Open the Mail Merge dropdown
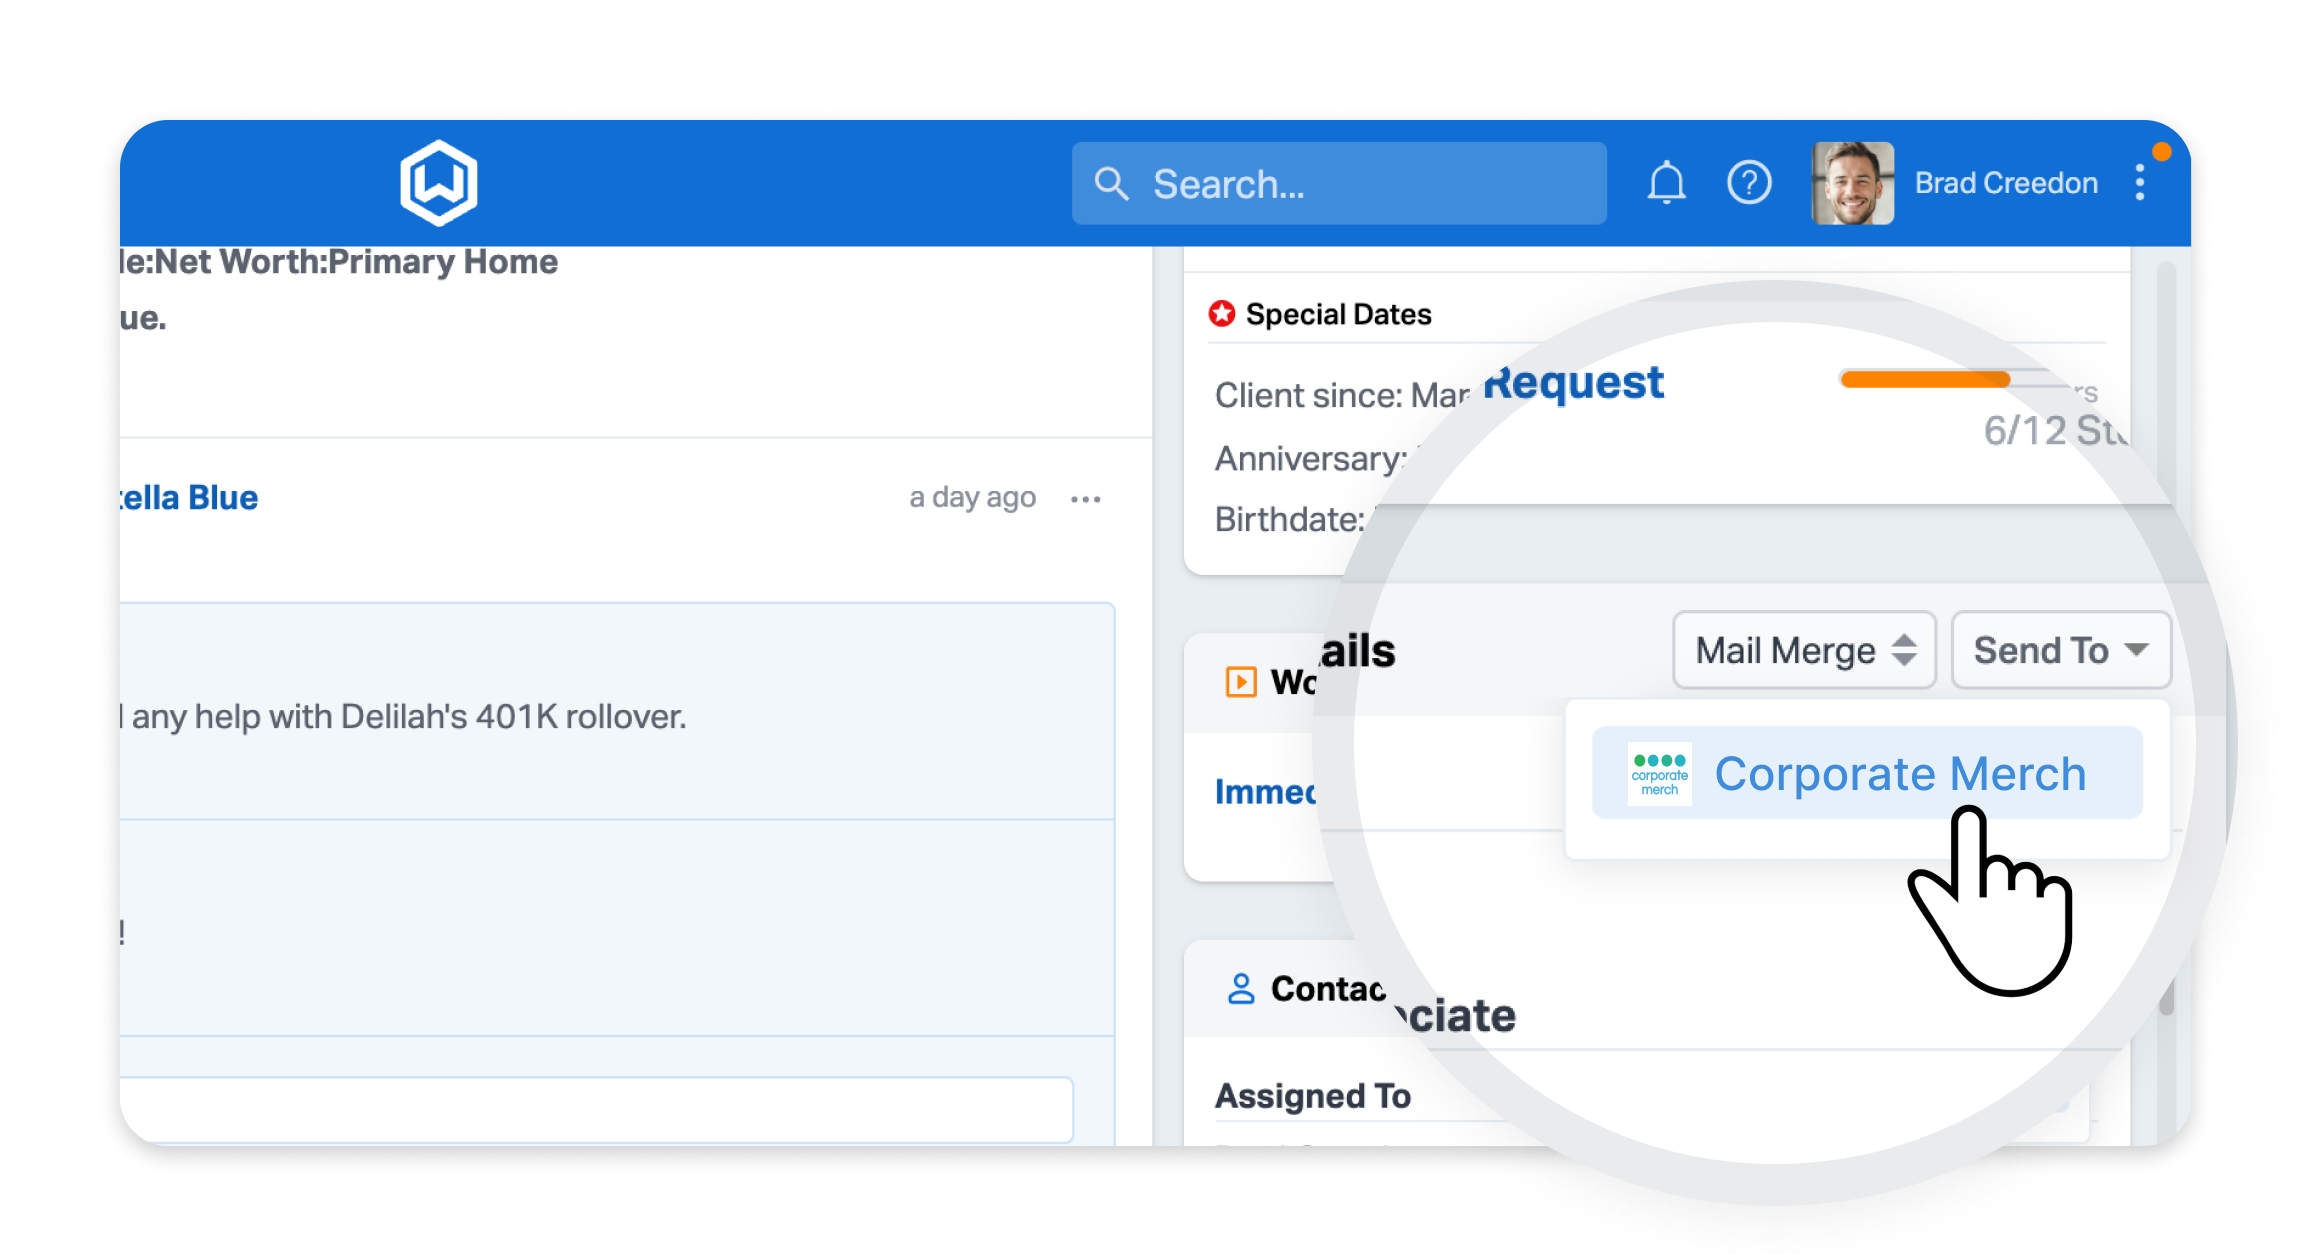The width and height of the screenshot is (2312, 1254). coord(1804,650)
